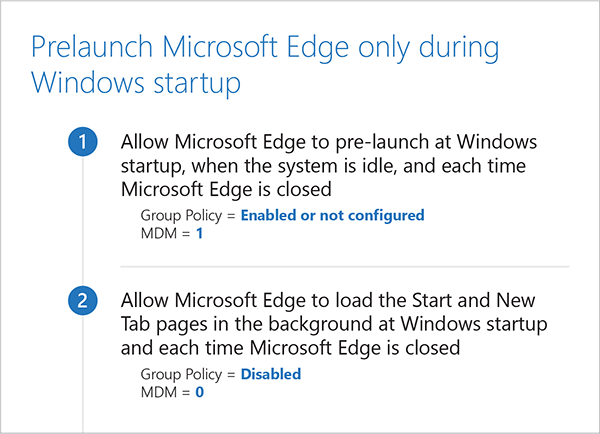Click "Windows startup" in the title's second line
The width and height of the screenshot is (600, 434).
pyautogui.click(x=136, y=83)
